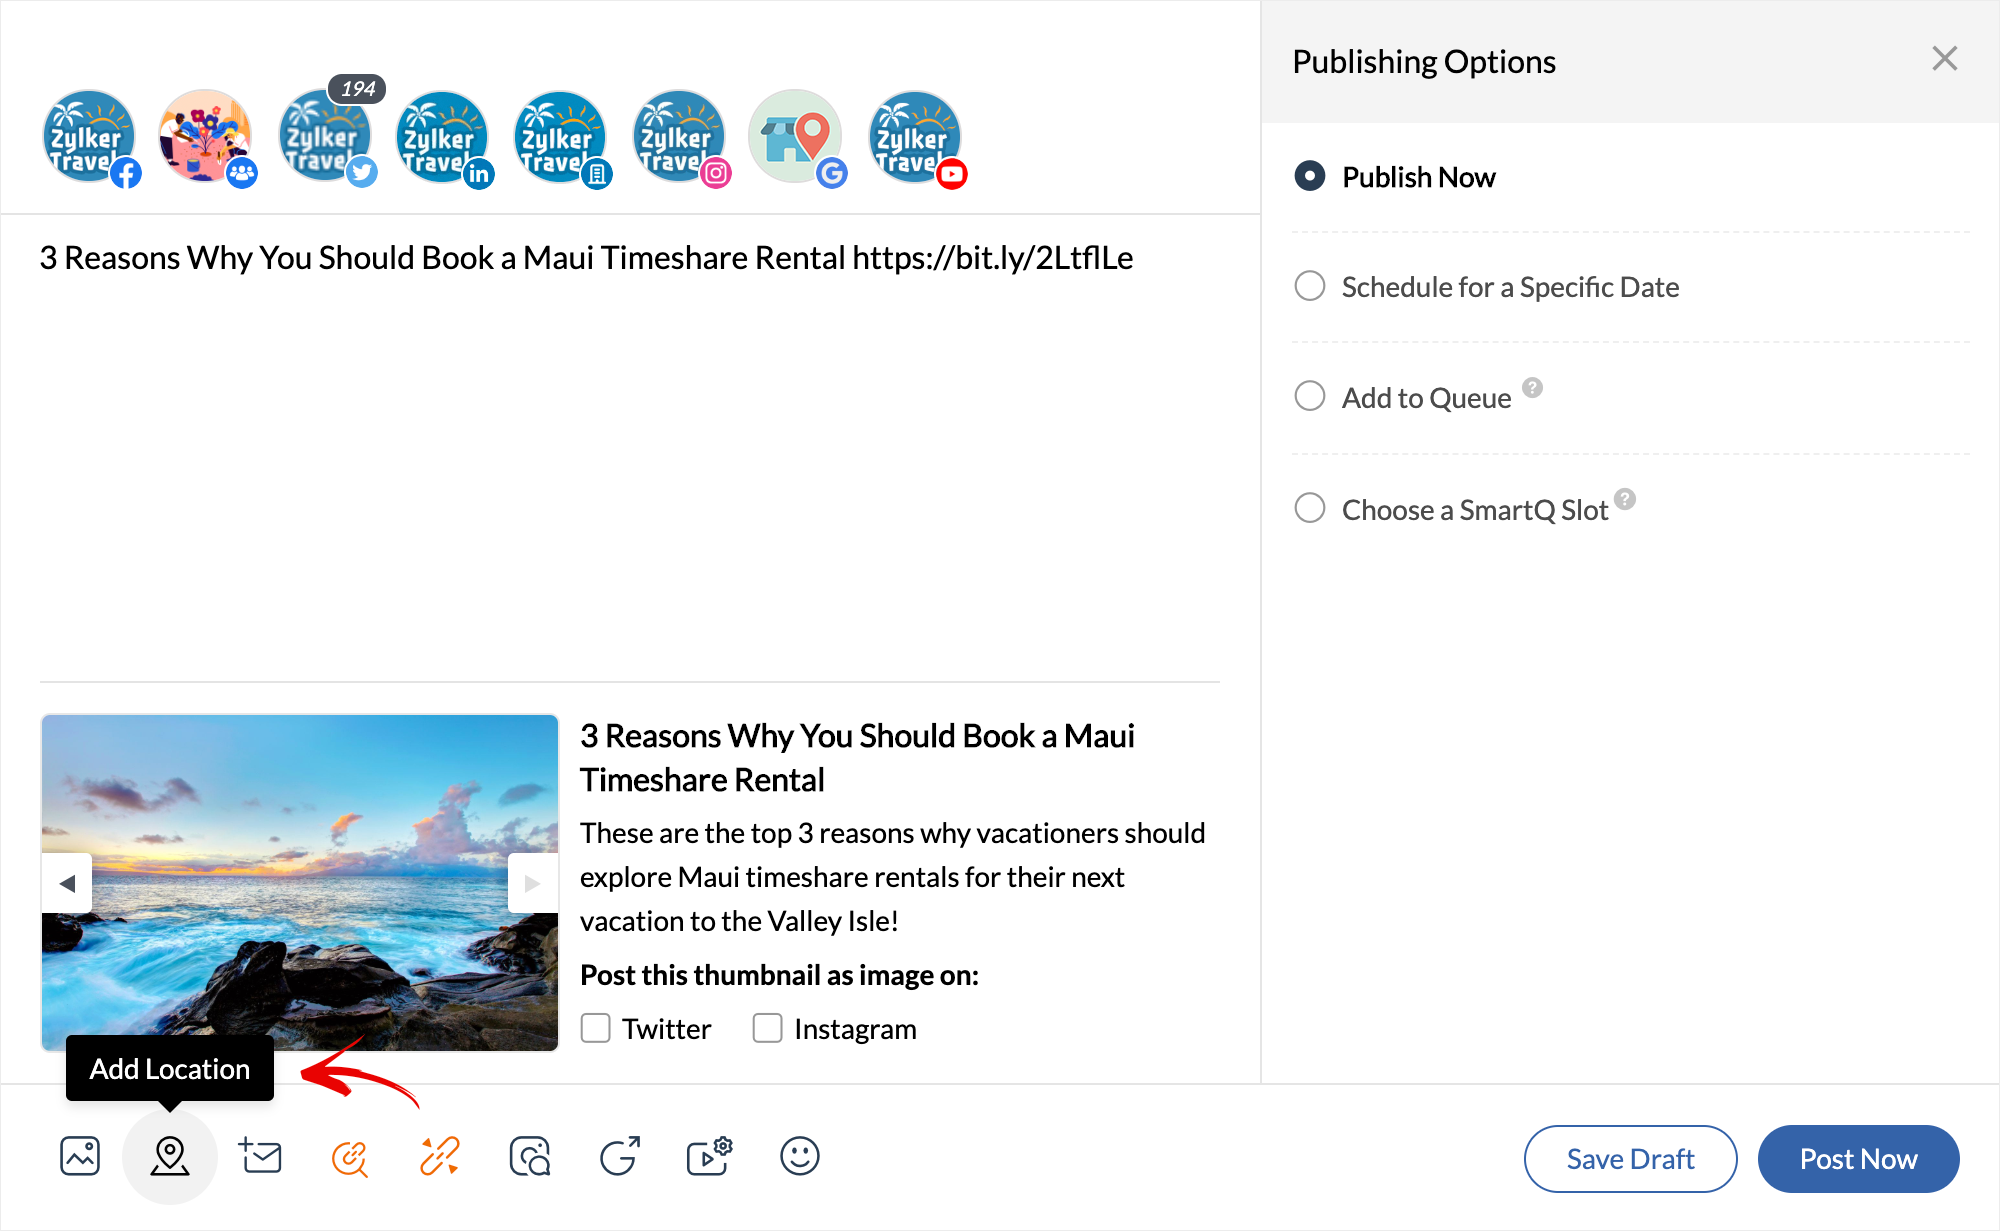Choose the Add to Queue option
The width and height of the screenshot is (2000, 1231).
(x=1310, y=396)
